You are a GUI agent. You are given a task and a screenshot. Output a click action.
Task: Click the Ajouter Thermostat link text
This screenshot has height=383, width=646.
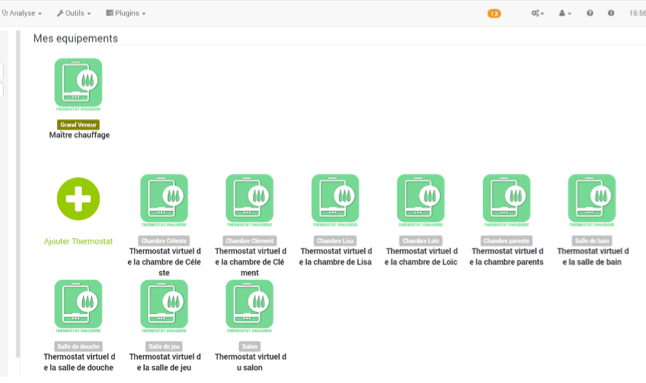[78, 241]
